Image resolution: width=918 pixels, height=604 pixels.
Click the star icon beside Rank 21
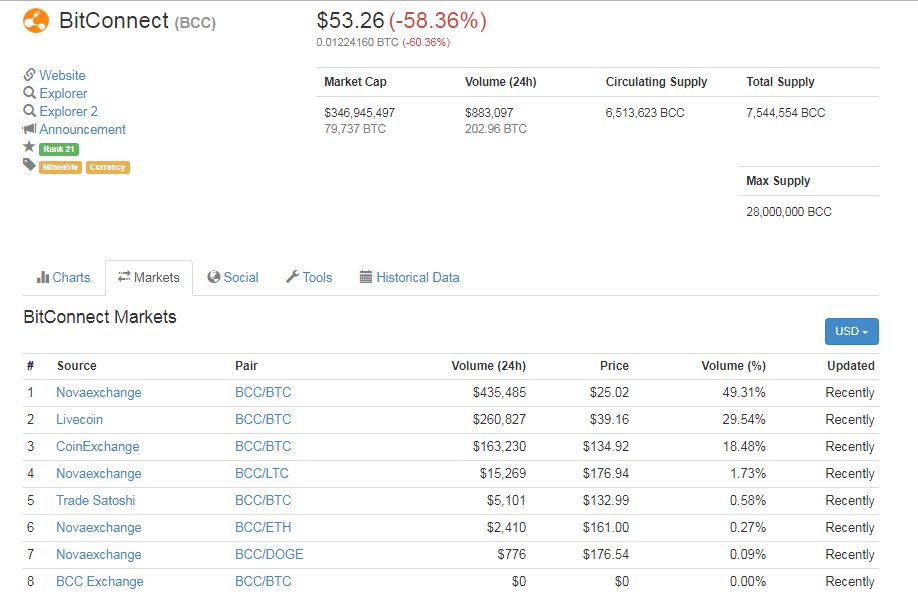pyautogui.click(x=29, y=146)
